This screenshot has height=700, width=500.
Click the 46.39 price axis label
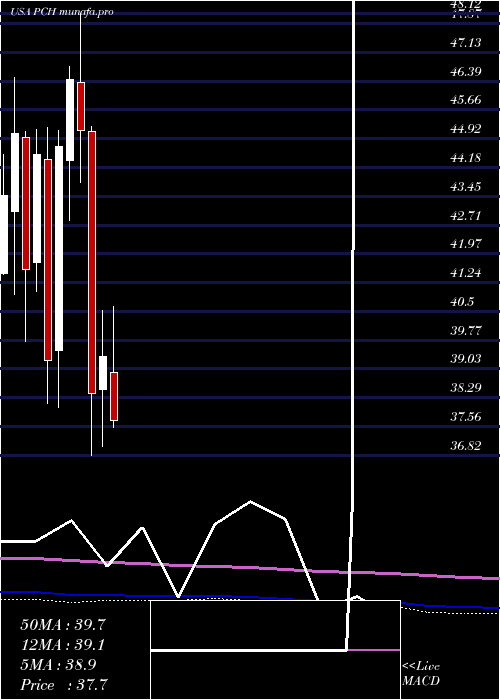[466, 71]
